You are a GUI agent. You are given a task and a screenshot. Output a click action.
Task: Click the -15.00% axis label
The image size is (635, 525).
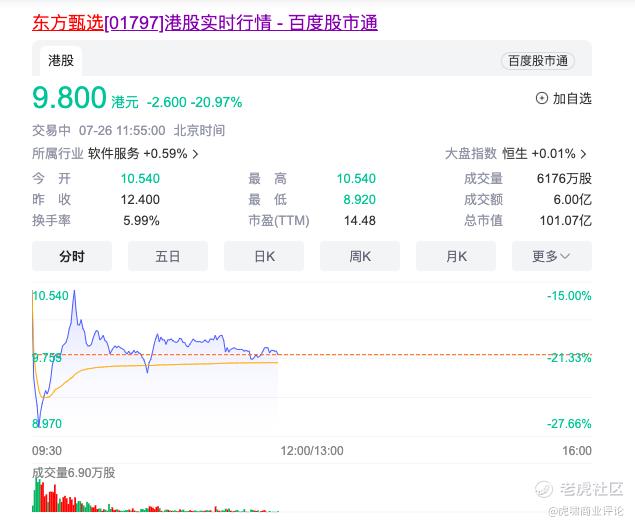569,296
